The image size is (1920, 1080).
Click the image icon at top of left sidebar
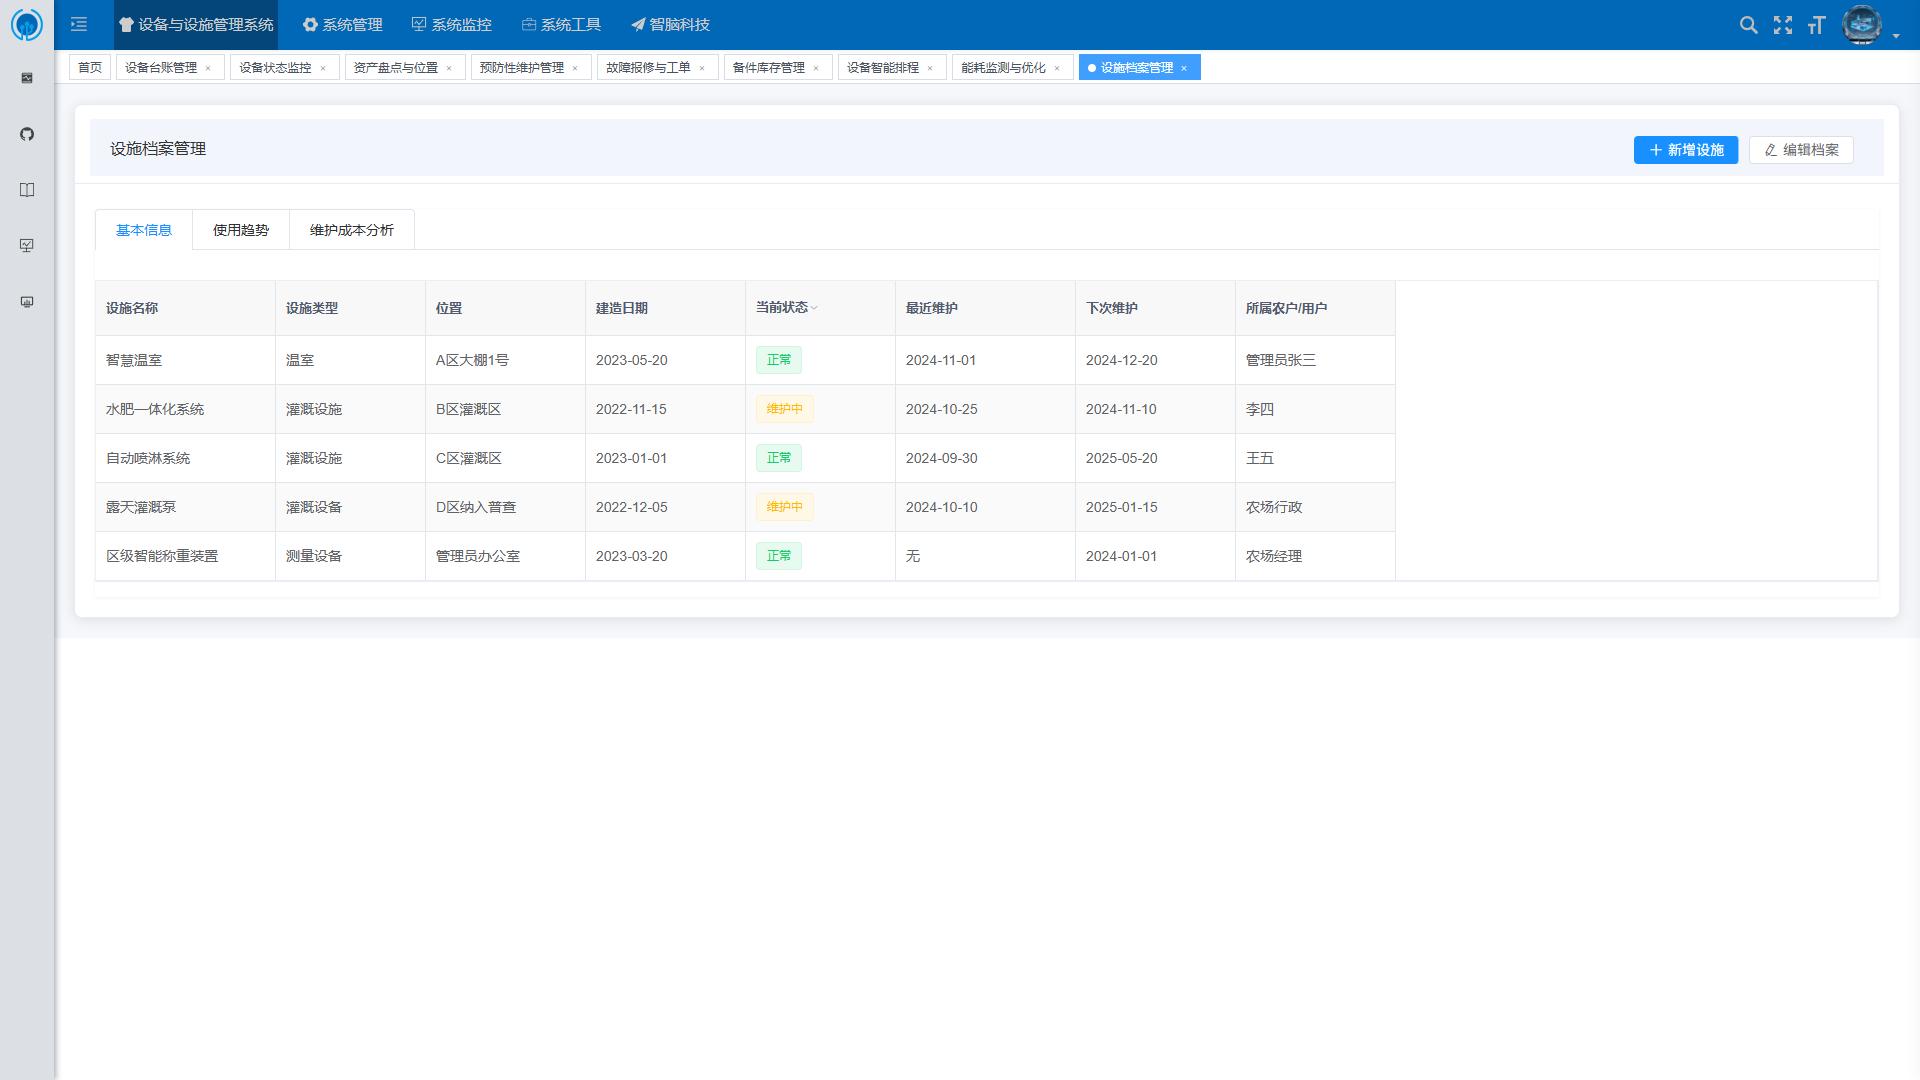pos(27,78)
